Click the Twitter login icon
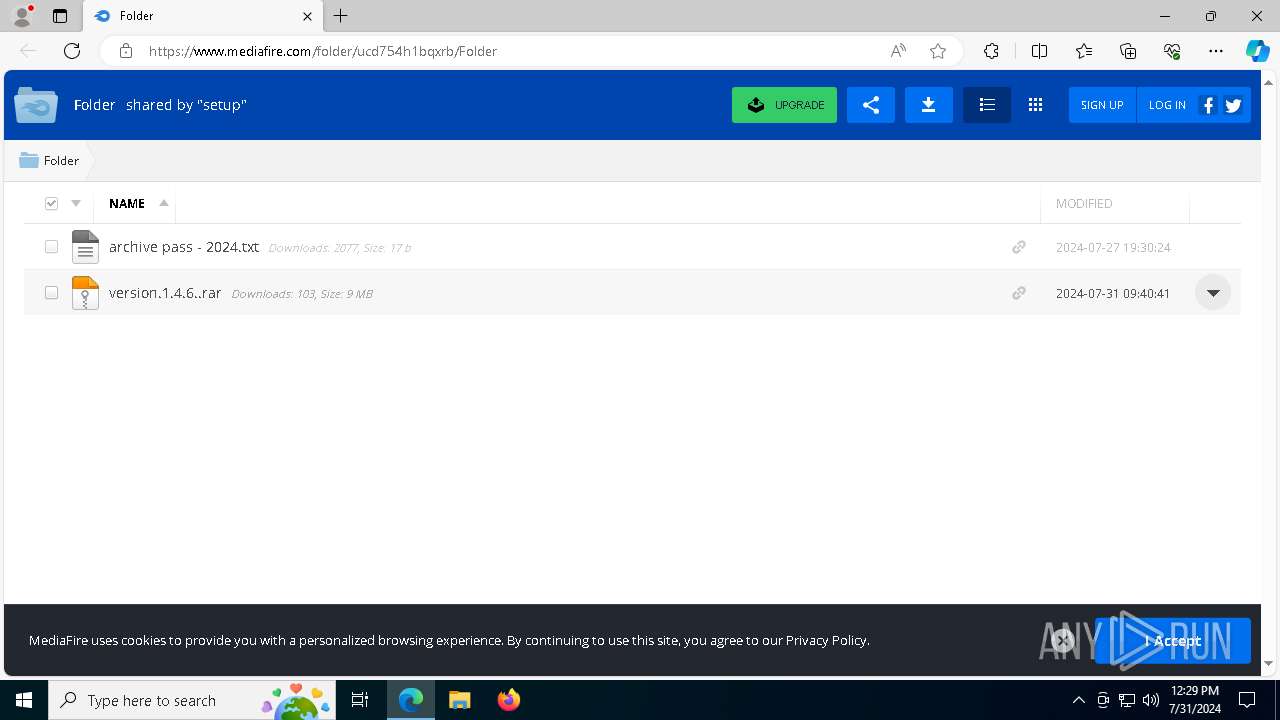Screen dimensions: 1280x720 pos(1233,105)
